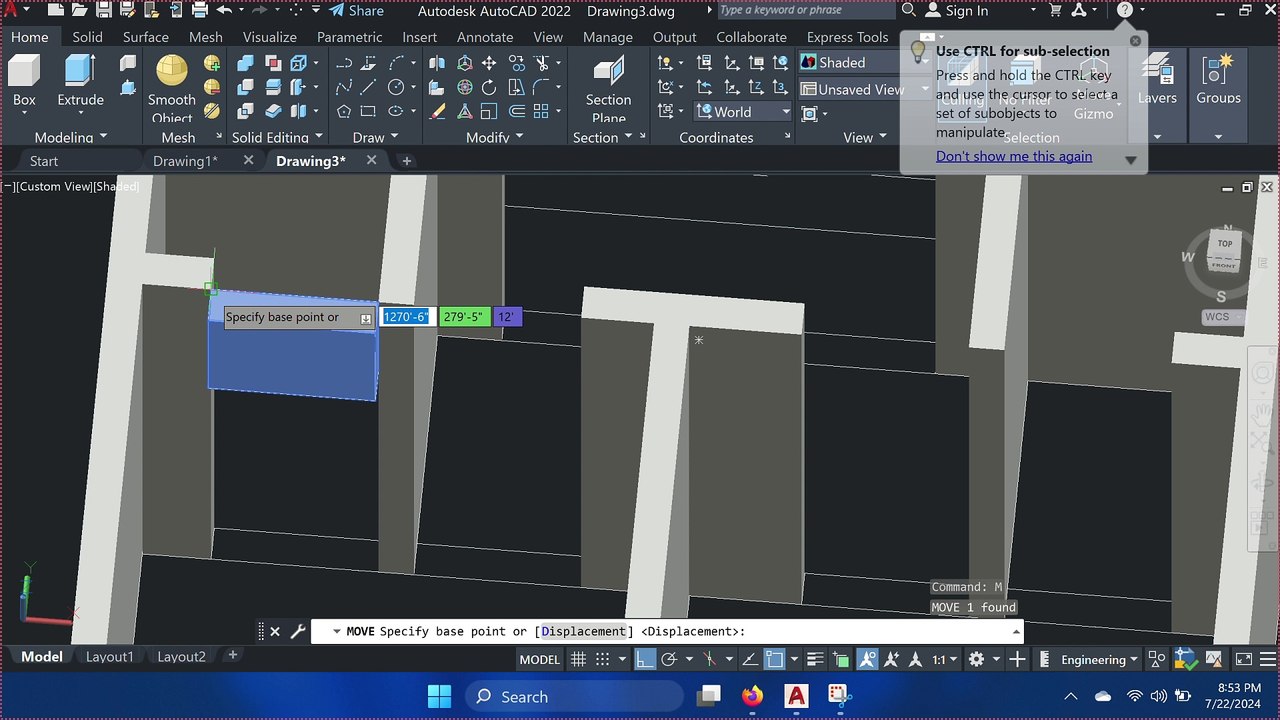The image size is (1280, 720).
Task: Open the Annotate ribbon tab
Action: pos(485,37)
